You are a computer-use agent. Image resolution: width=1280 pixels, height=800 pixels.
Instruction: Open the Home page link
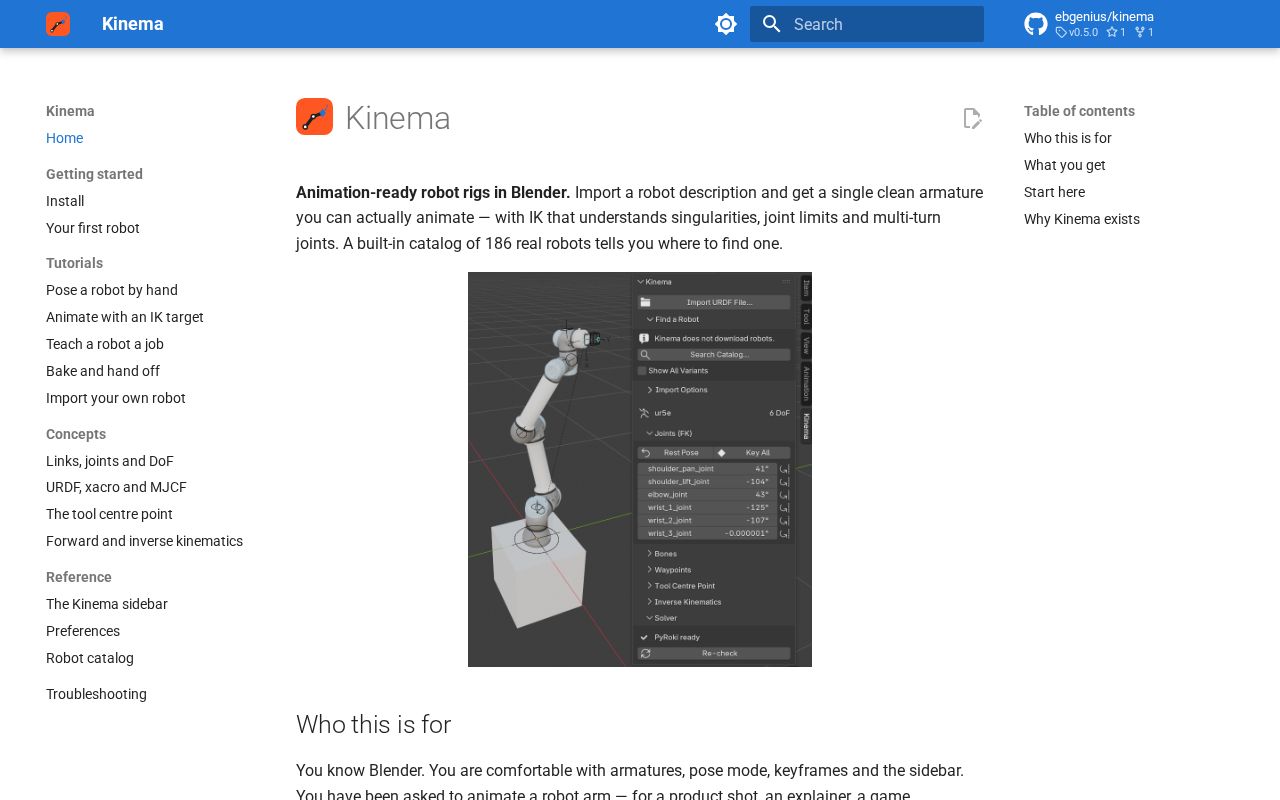[64, 138]
